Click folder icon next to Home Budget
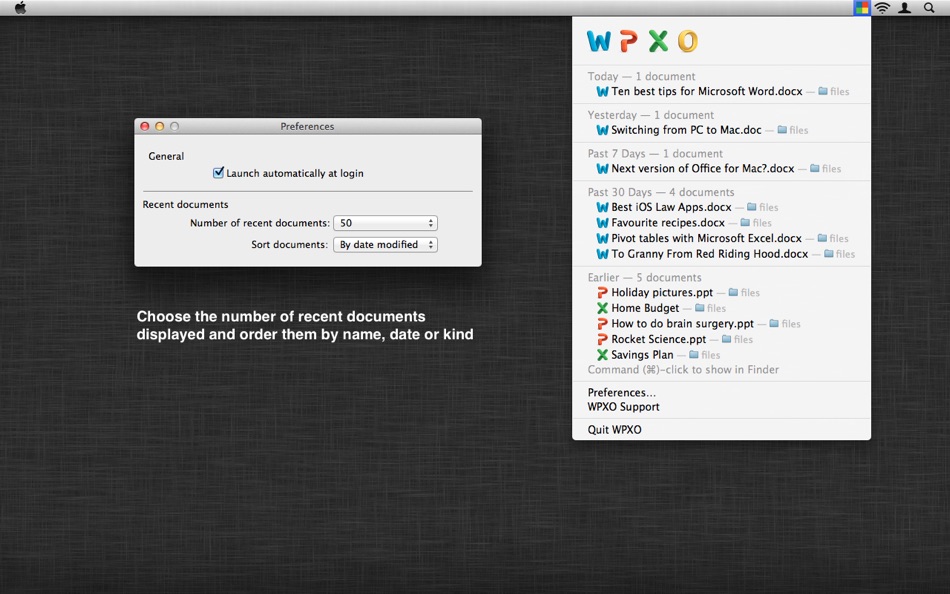Viewport: 950px width, 594px height. tap(699, 309)
